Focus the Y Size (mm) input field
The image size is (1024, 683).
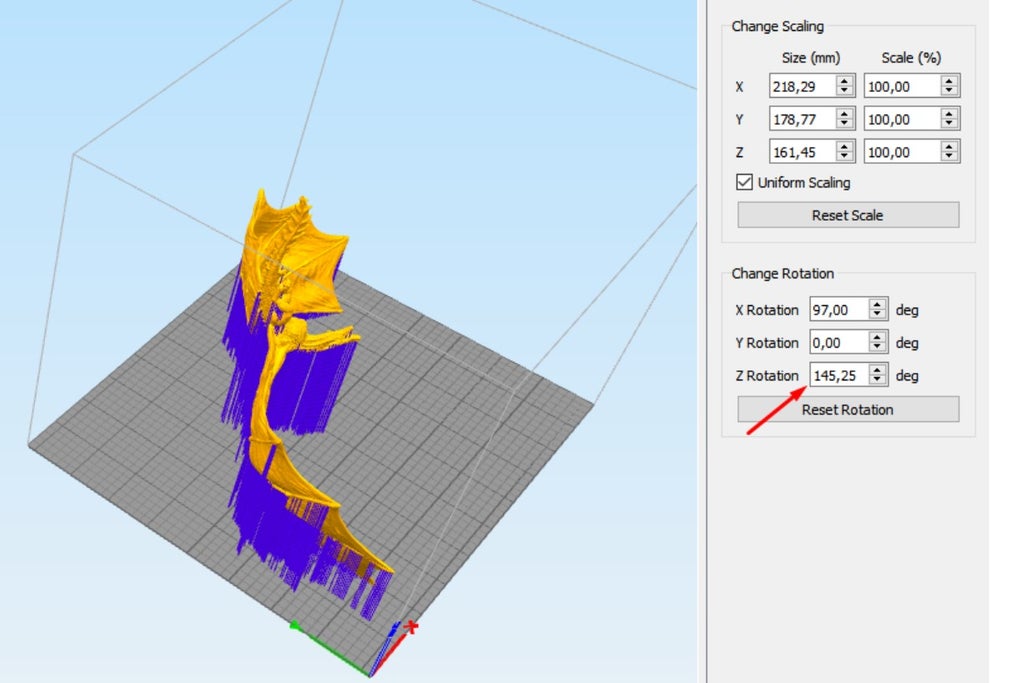point(802,119)
